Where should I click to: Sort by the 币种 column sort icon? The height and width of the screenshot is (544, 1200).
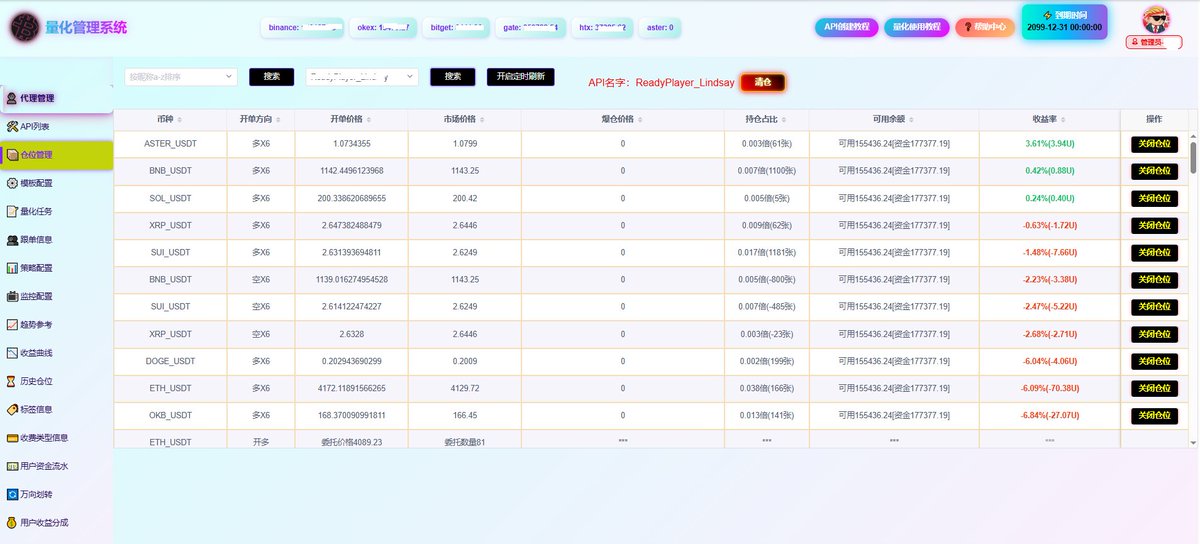179,118
